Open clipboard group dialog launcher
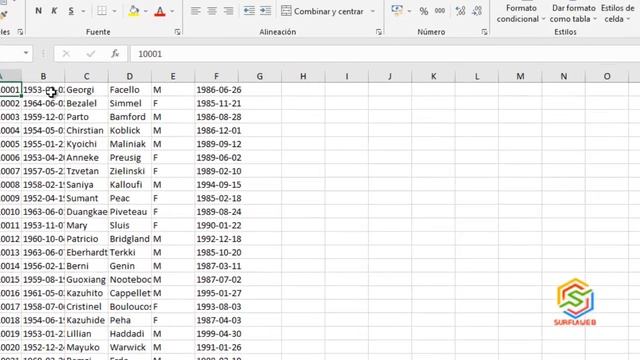Screen dimensions: 640x360 click(x=20, y=32)
